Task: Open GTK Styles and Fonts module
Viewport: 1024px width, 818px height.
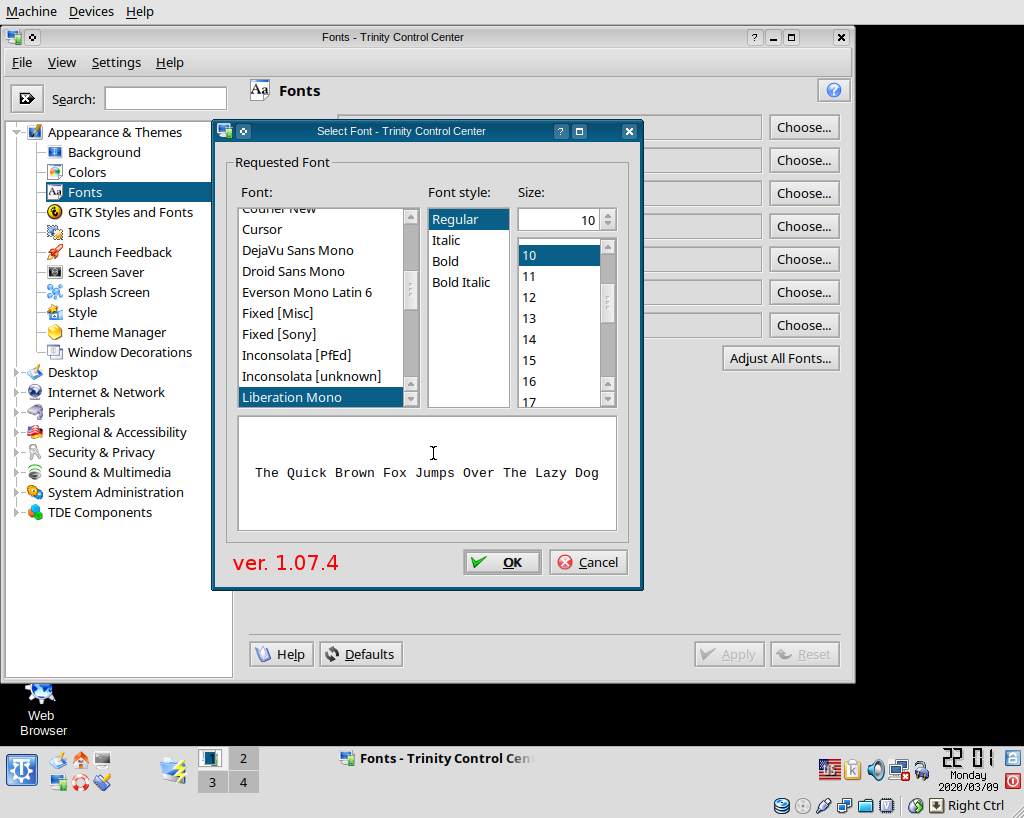Action: tap(130, 212)
